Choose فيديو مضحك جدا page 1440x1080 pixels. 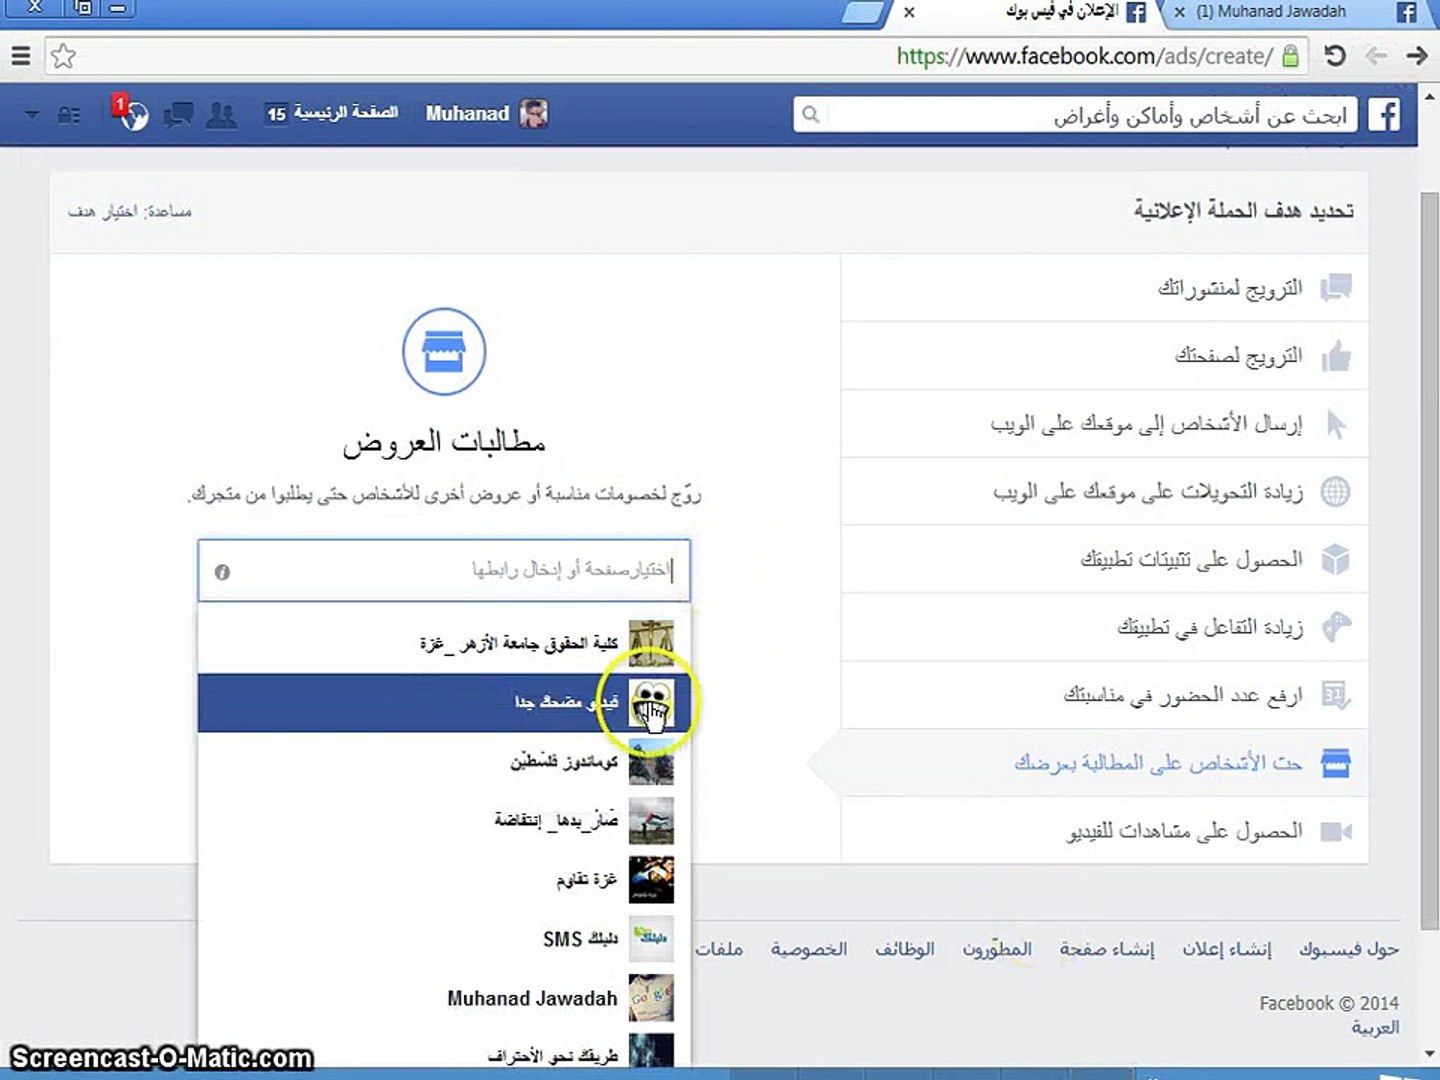click(444, 703)
